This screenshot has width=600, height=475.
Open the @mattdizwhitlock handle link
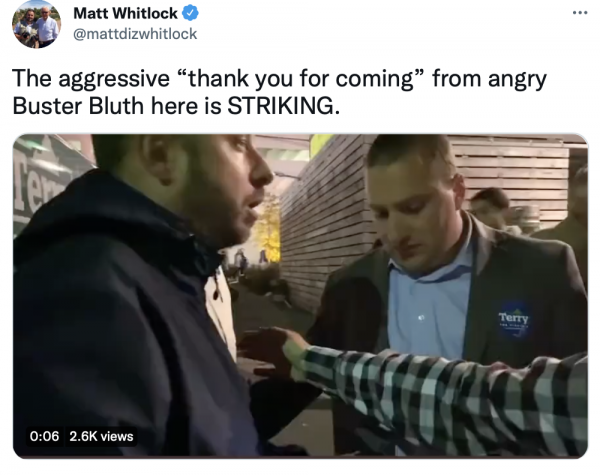click(x=135, y=34)
